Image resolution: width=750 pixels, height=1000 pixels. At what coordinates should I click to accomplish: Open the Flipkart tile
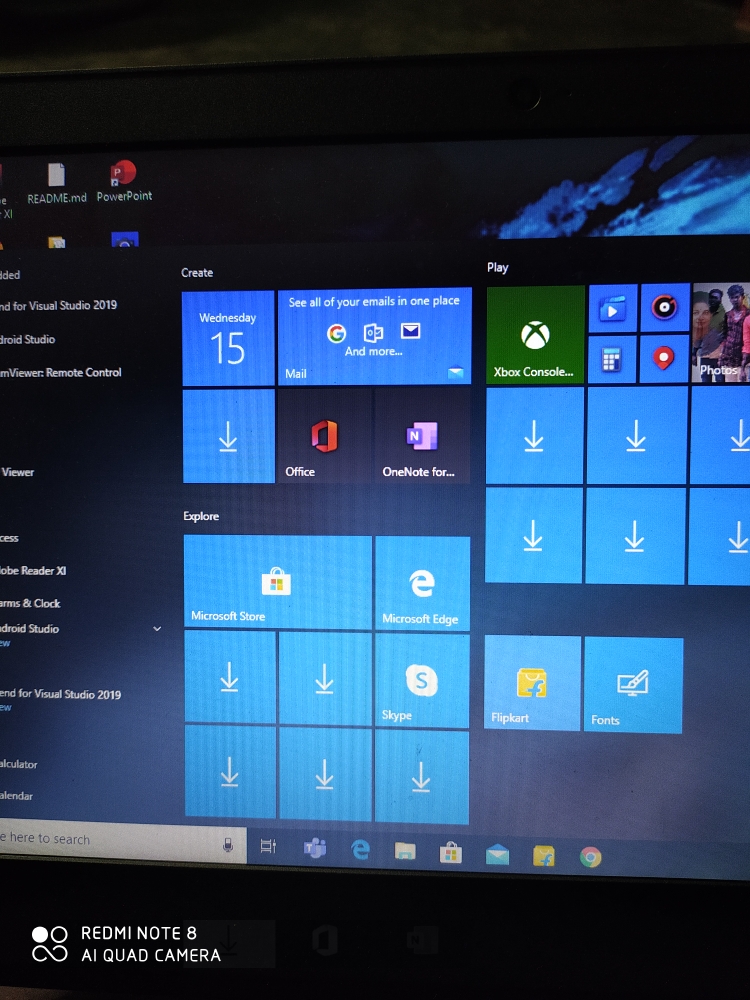point(532,684)
